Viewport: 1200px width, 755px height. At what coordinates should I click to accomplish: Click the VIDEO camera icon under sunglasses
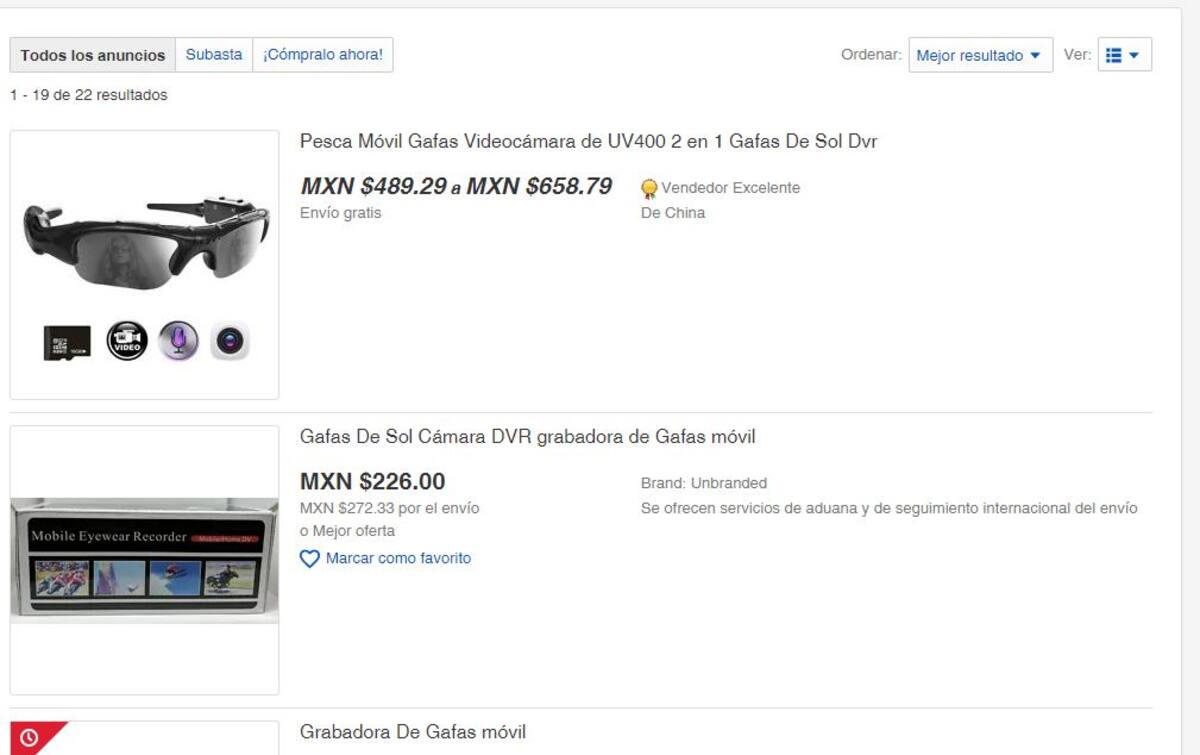tap(127, 341)
